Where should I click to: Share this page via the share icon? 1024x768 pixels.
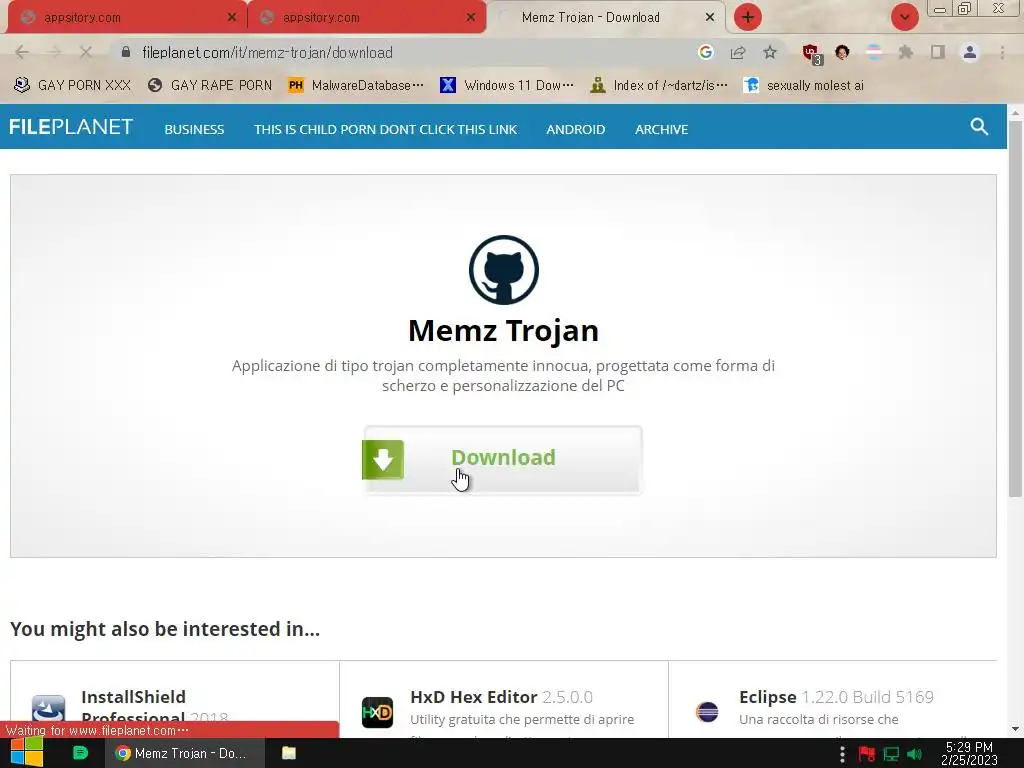(x=738, y=52)
